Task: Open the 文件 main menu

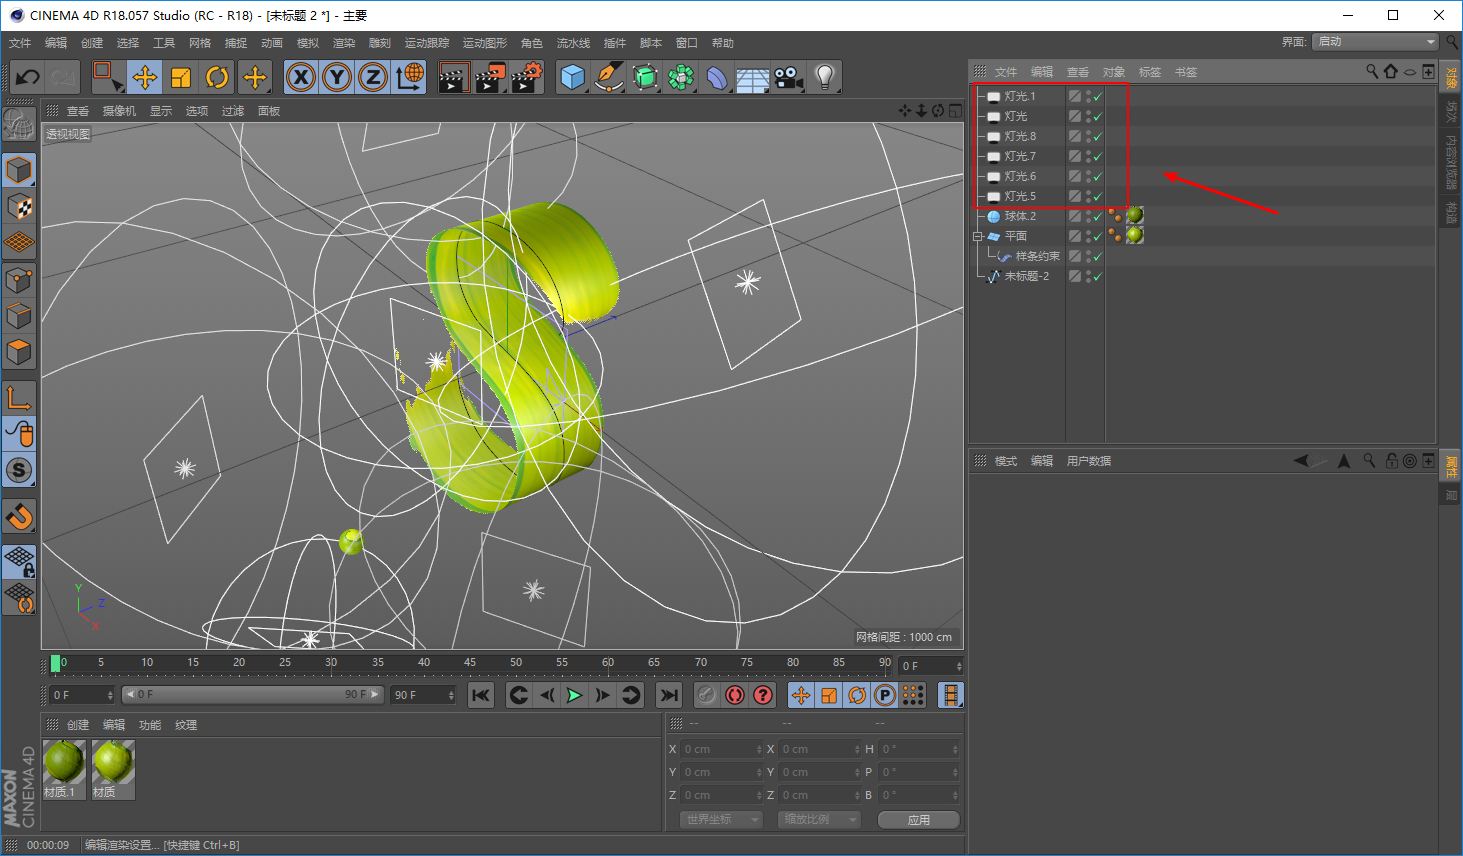Action: (x=20, y=43)
